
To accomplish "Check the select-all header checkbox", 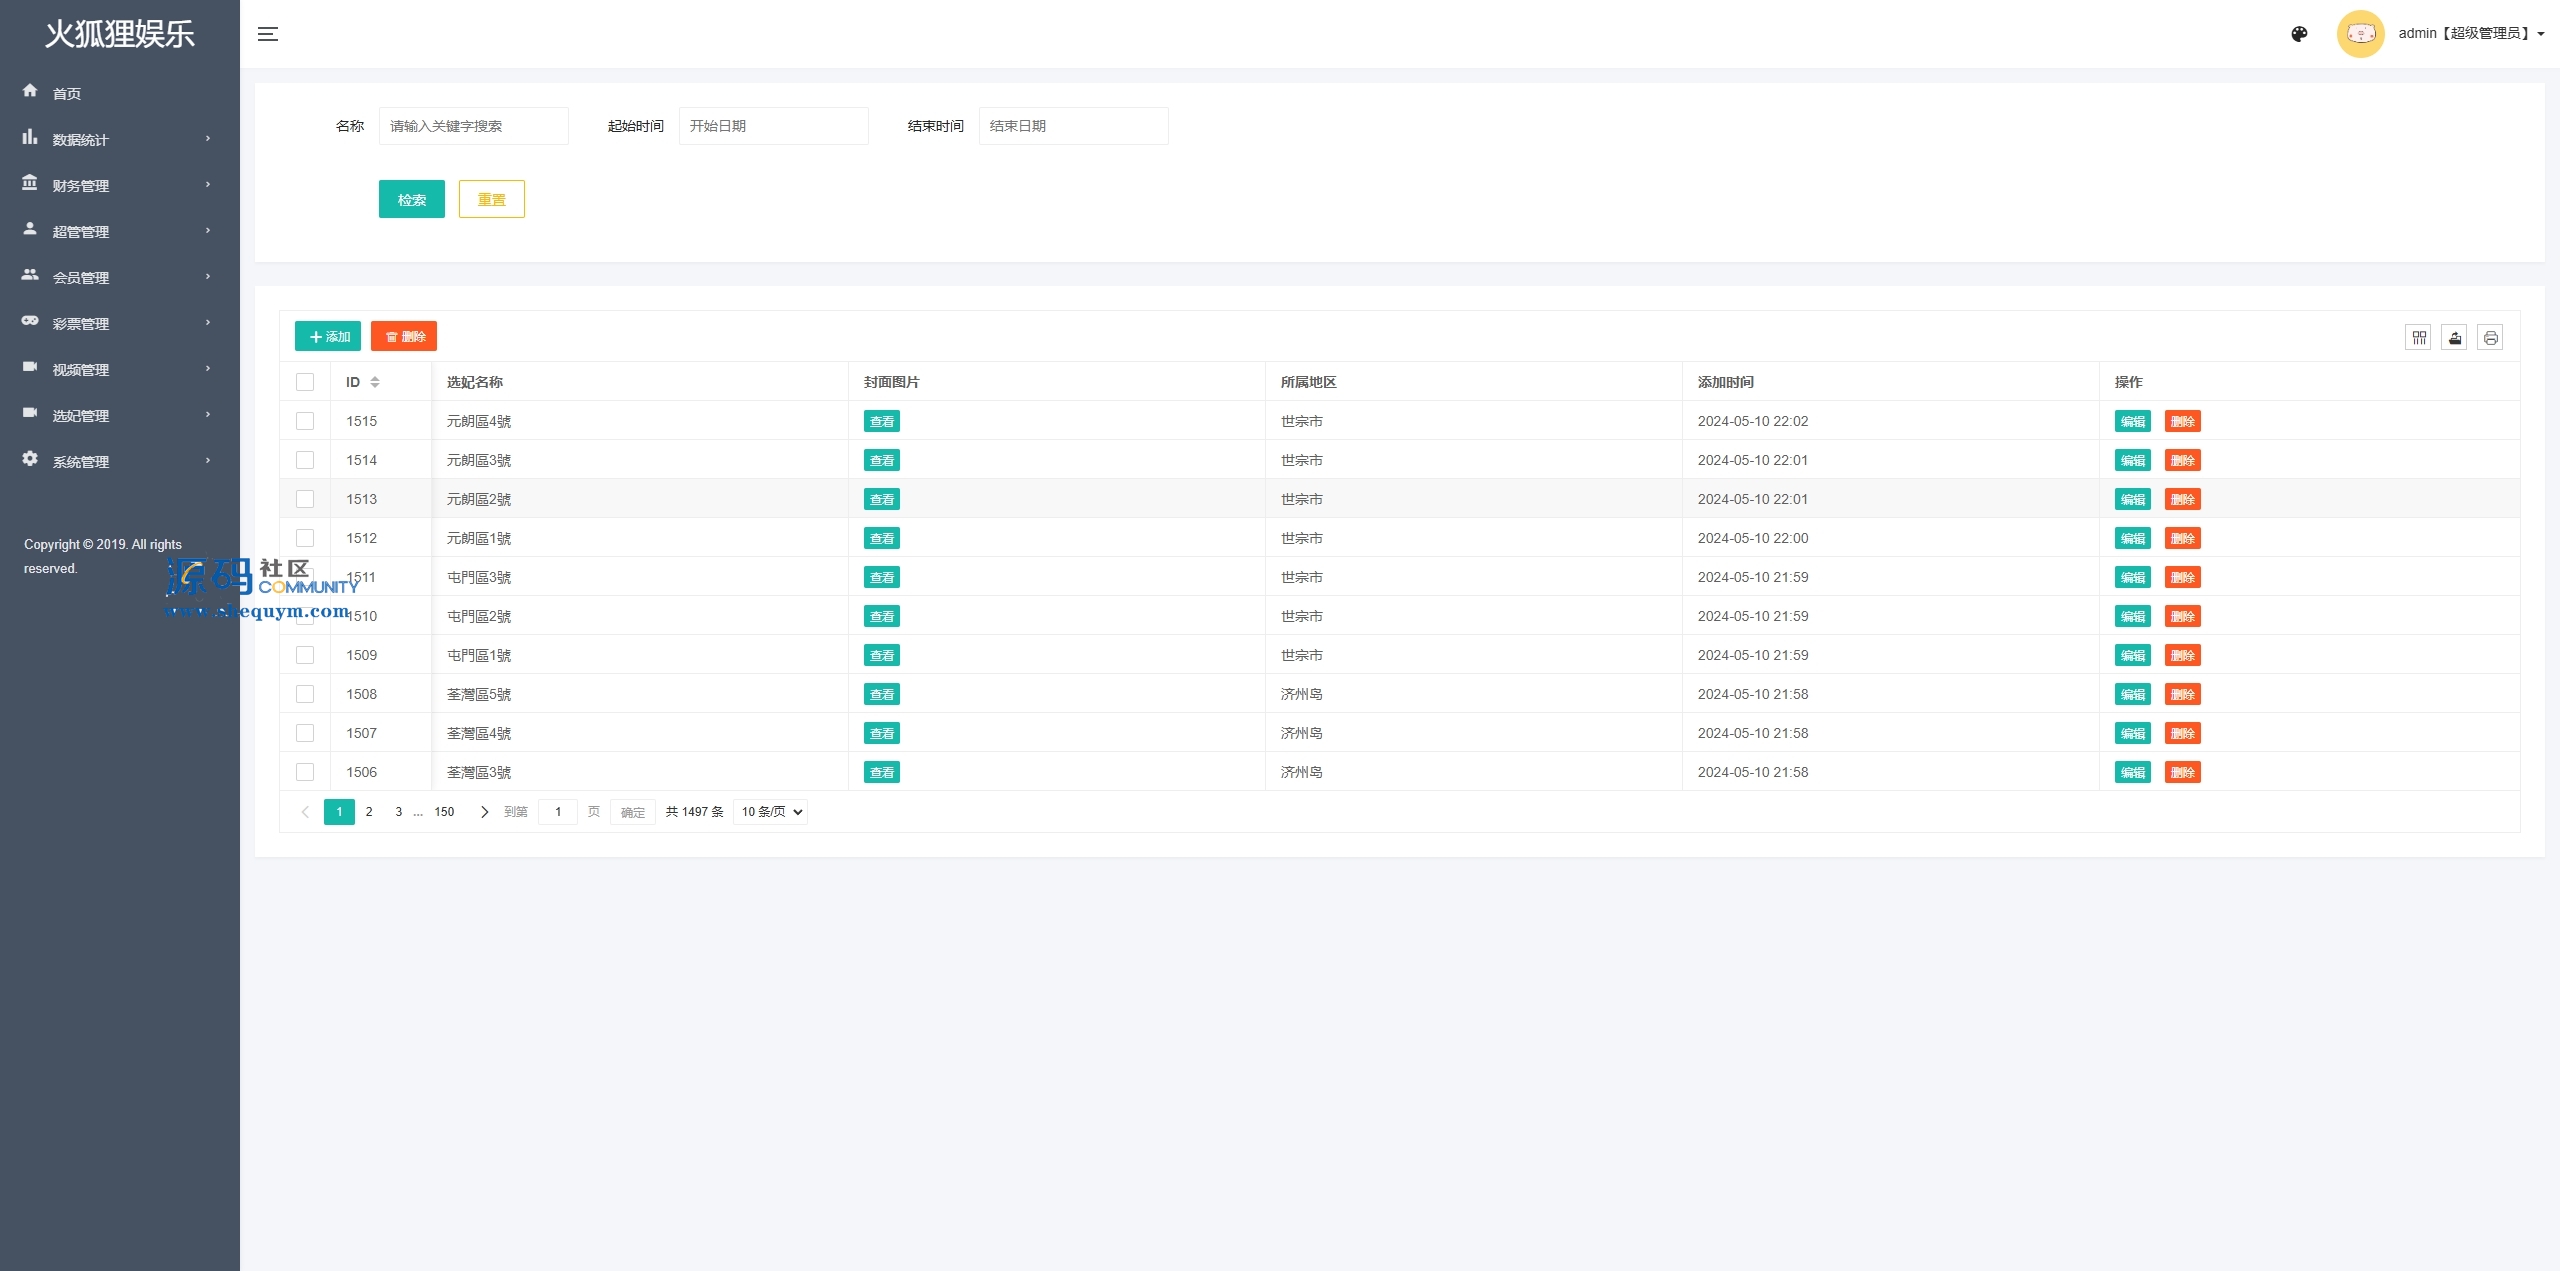I will [305, 382].
